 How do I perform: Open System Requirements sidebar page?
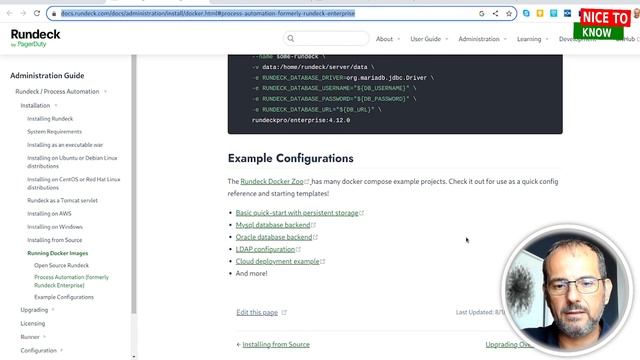pos(54,131)
